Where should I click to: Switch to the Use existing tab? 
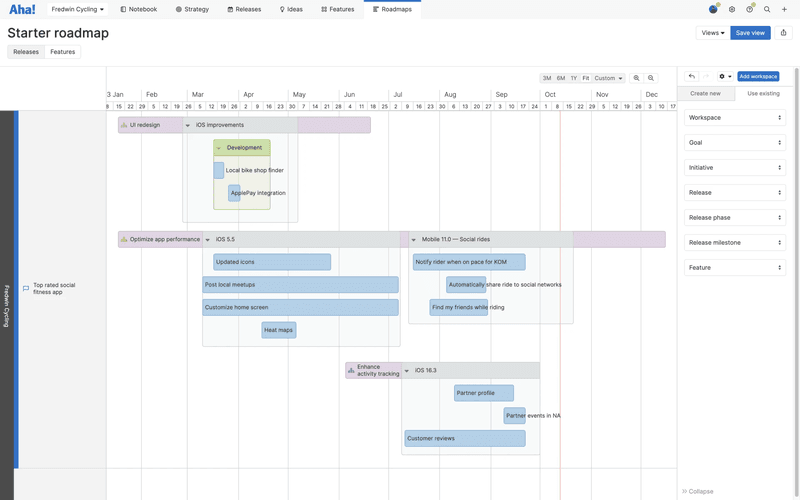tap(763, 93)
